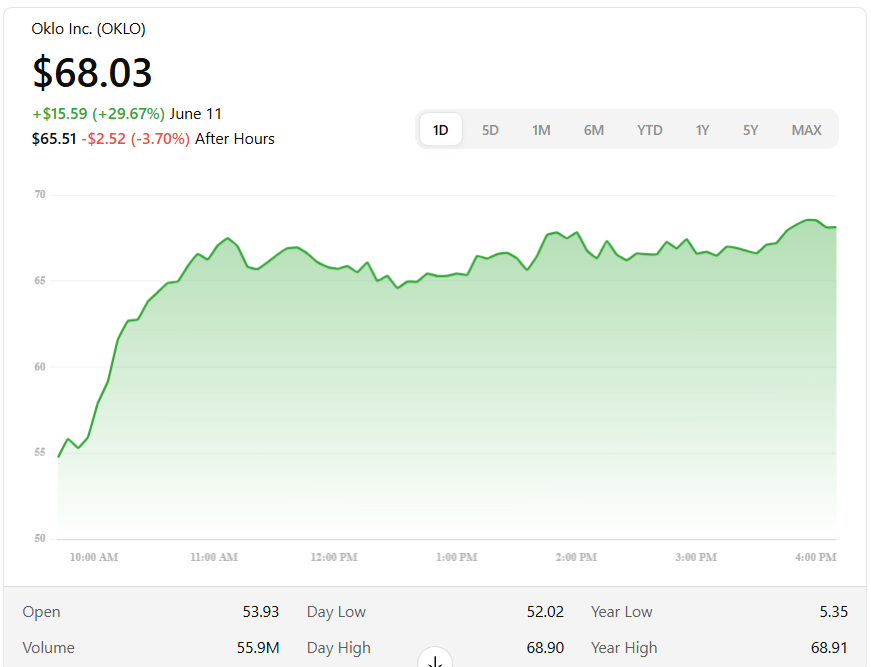The image size is (871, 667).
Task: Click the 70 y-axis label
Action: tap(40, 194)
